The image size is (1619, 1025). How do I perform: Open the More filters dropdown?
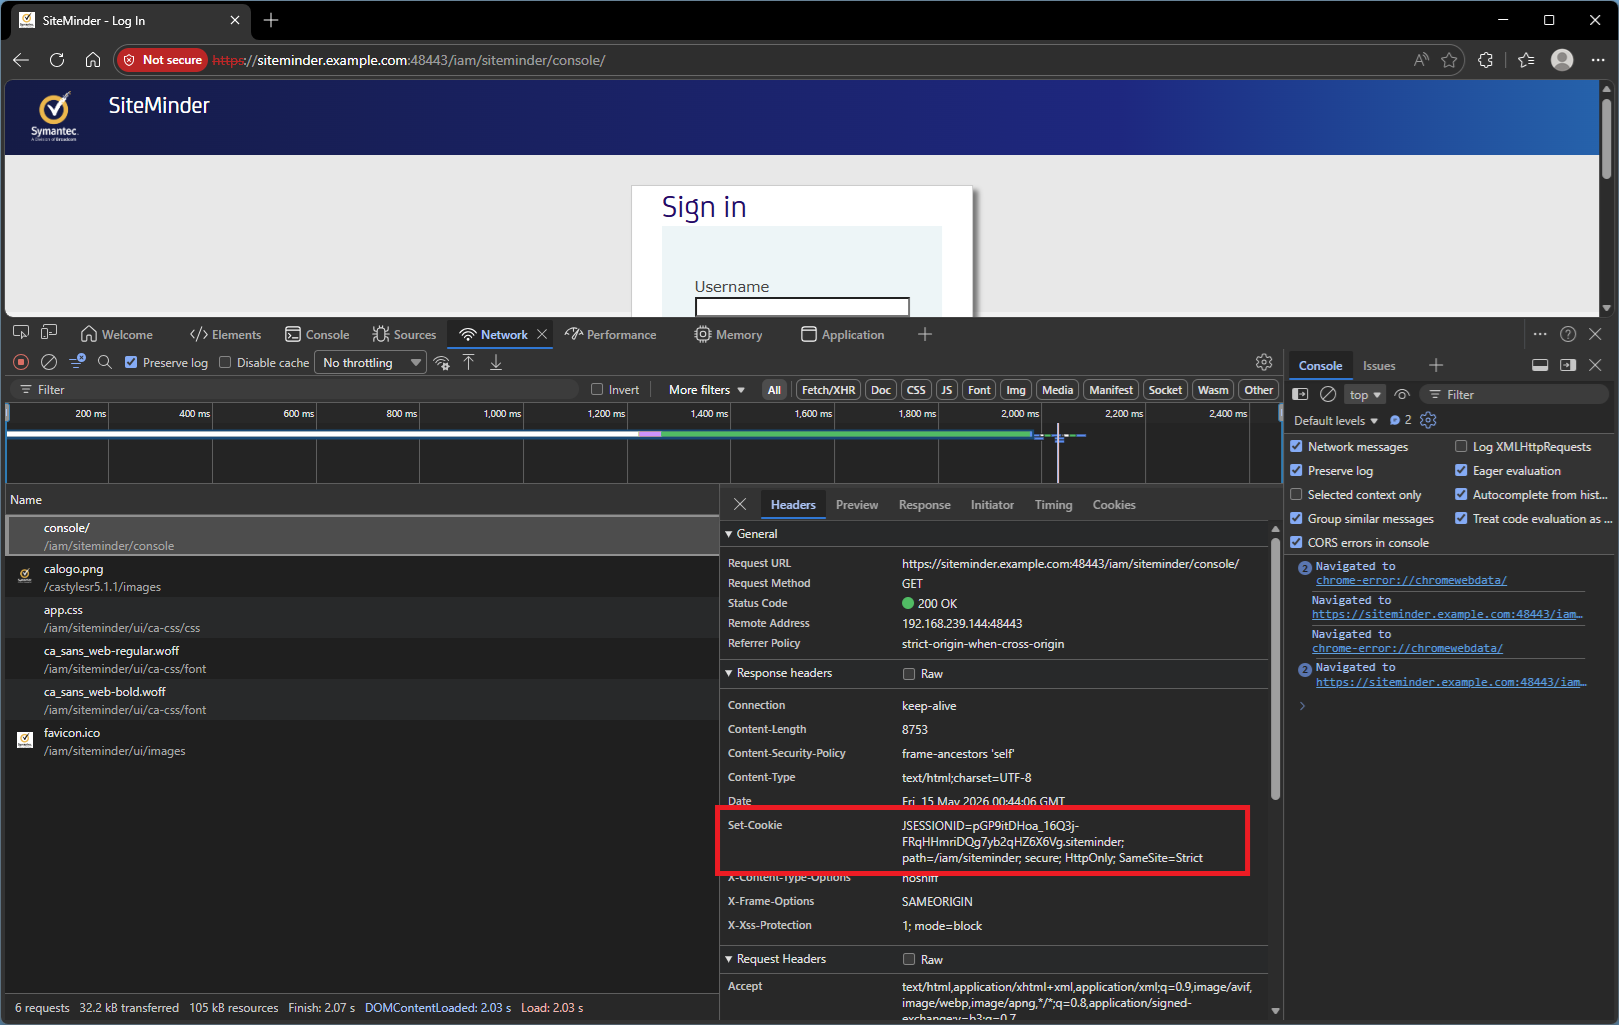pyautogui.click(x=707, y=390)
